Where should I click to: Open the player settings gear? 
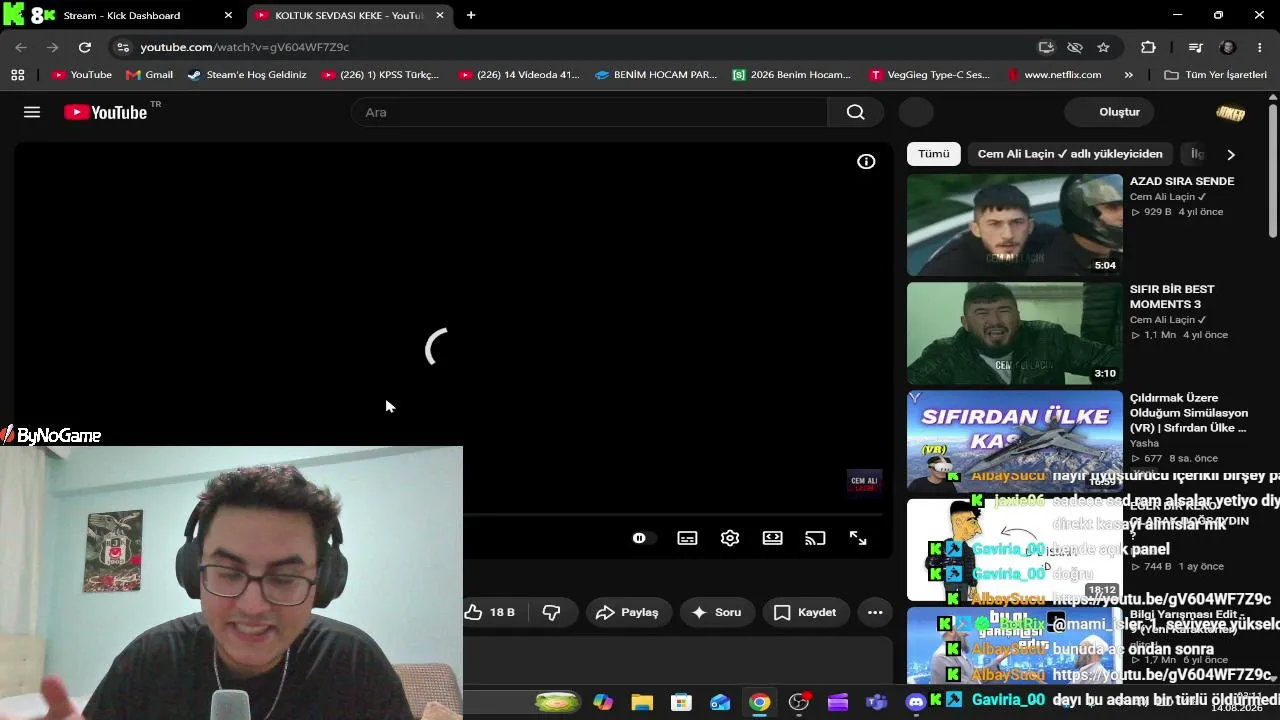click(x=730, y=538)
